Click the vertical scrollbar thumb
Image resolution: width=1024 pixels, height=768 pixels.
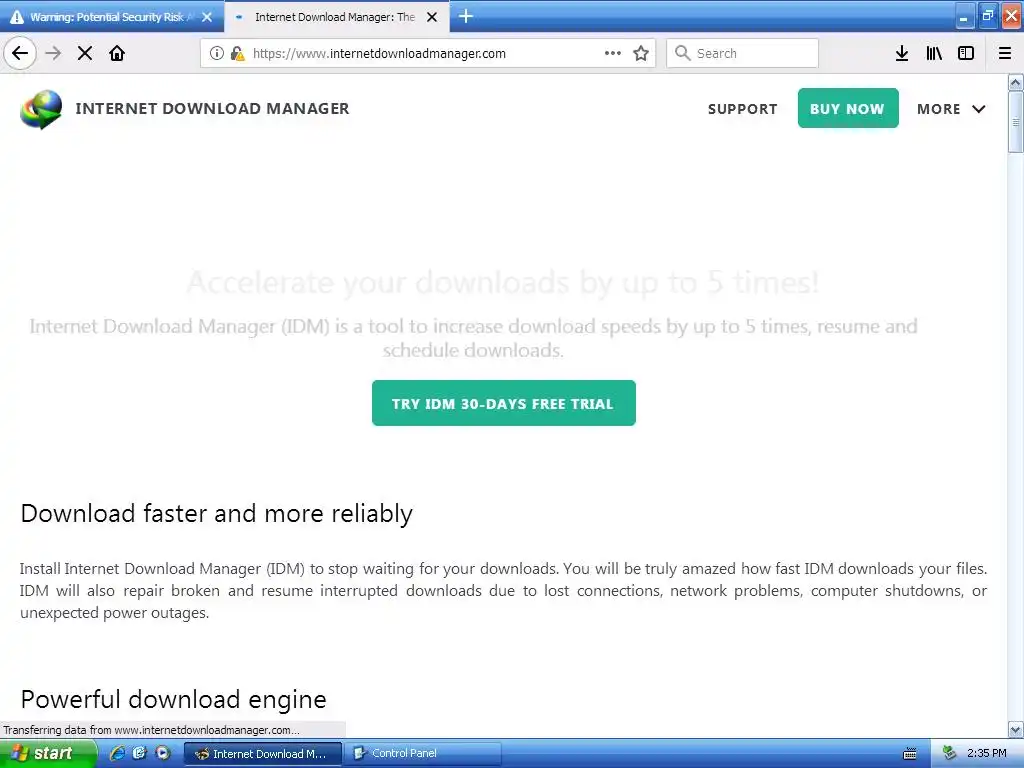(1016, 122)
